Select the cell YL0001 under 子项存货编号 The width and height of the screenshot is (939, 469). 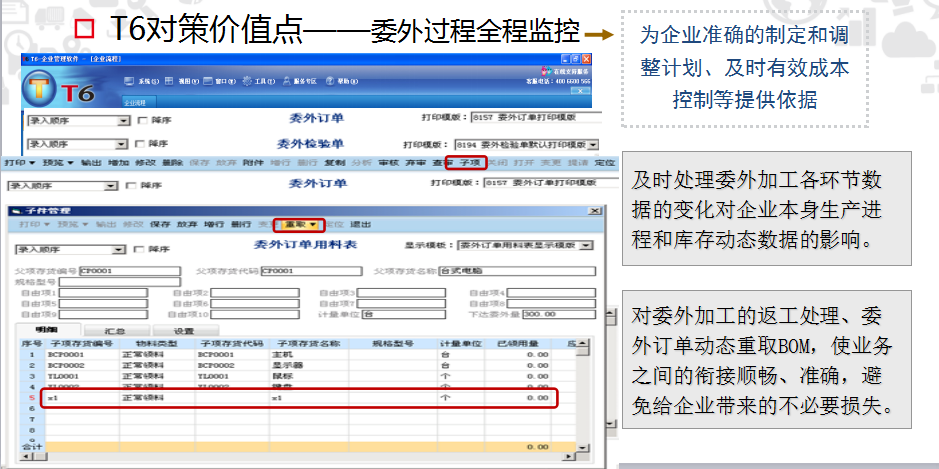(82, 376)
